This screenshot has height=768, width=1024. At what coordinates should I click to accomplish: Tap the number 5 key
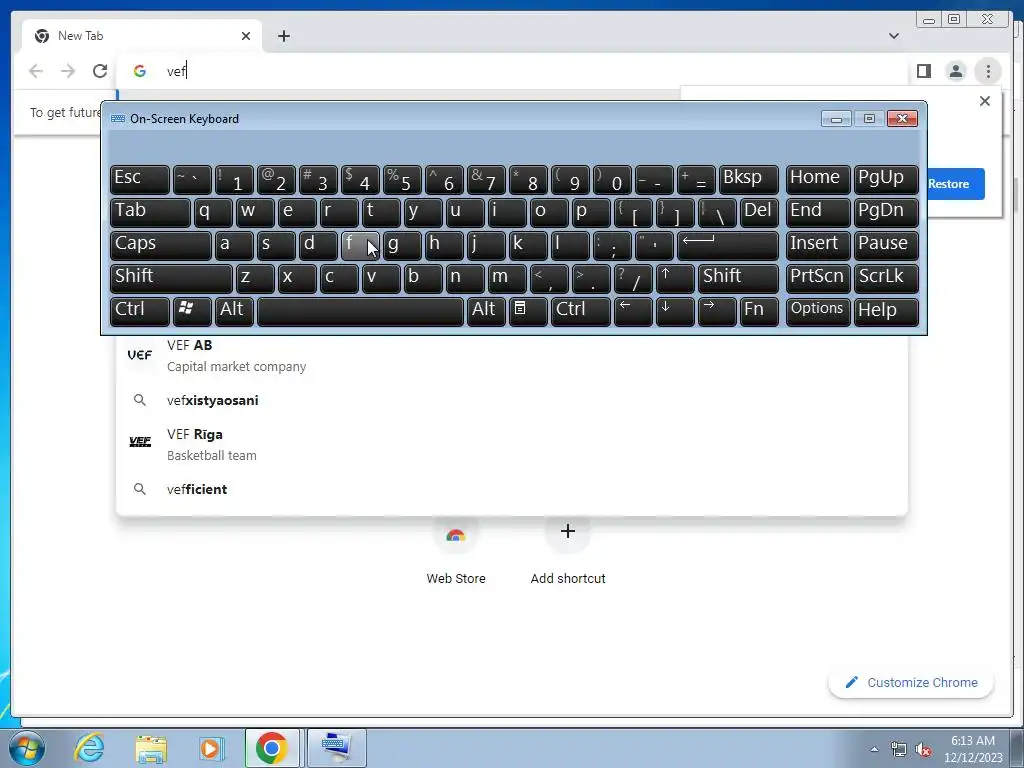click(x=402, y=180)
